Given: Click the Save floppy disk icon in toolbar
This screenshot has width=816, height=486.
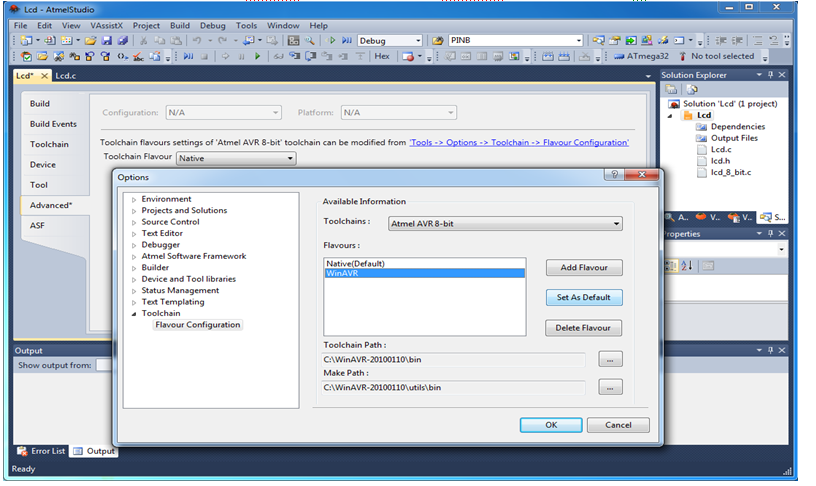Looking at the screenshot, I should (107, 40).
